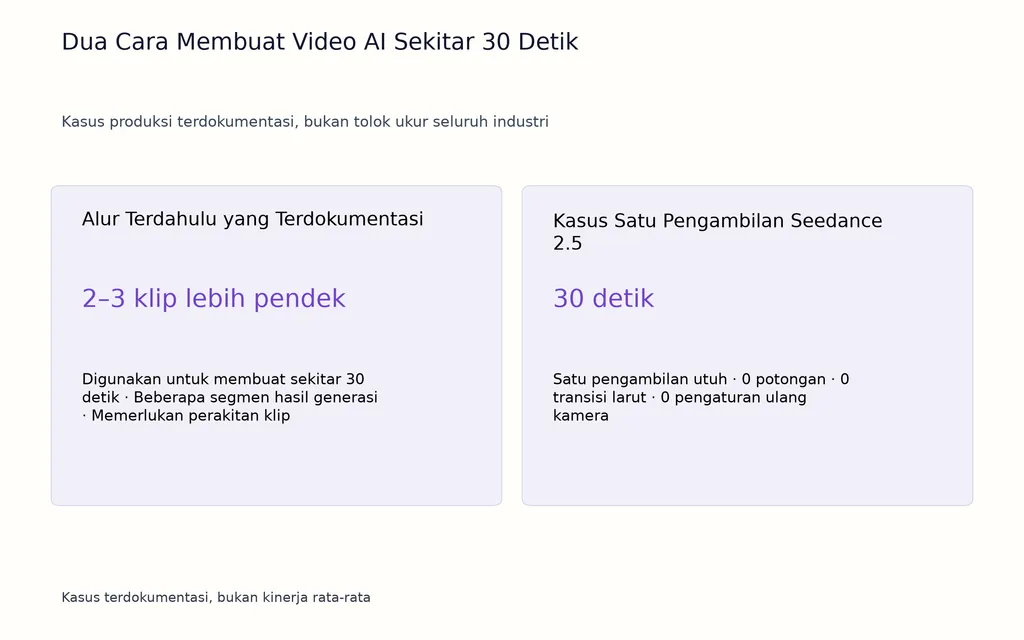This screenshot has height=640, width=1024.
Task: Select the heading "Kasus Satu Pengambilan Seedance 2.5"
Action: [717, 232]
